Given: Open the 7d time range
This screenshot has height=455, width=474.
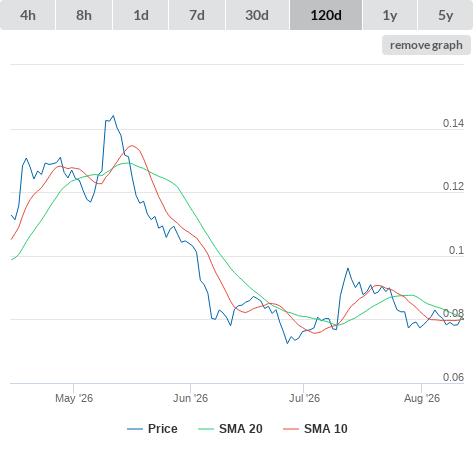Looking at the screenshot, I should 197,15.
